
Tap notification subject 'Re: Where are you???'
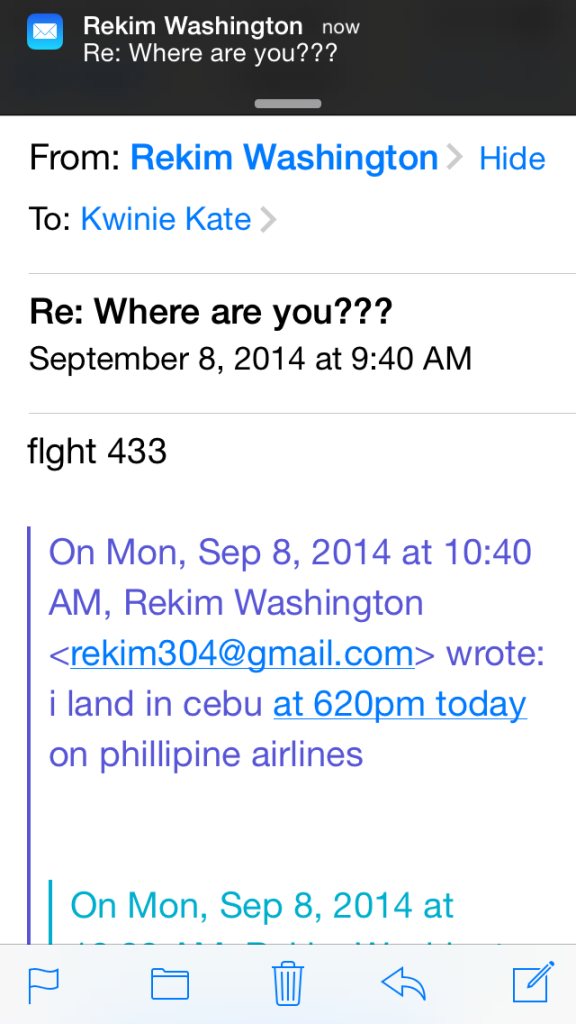tap(210, 52)
